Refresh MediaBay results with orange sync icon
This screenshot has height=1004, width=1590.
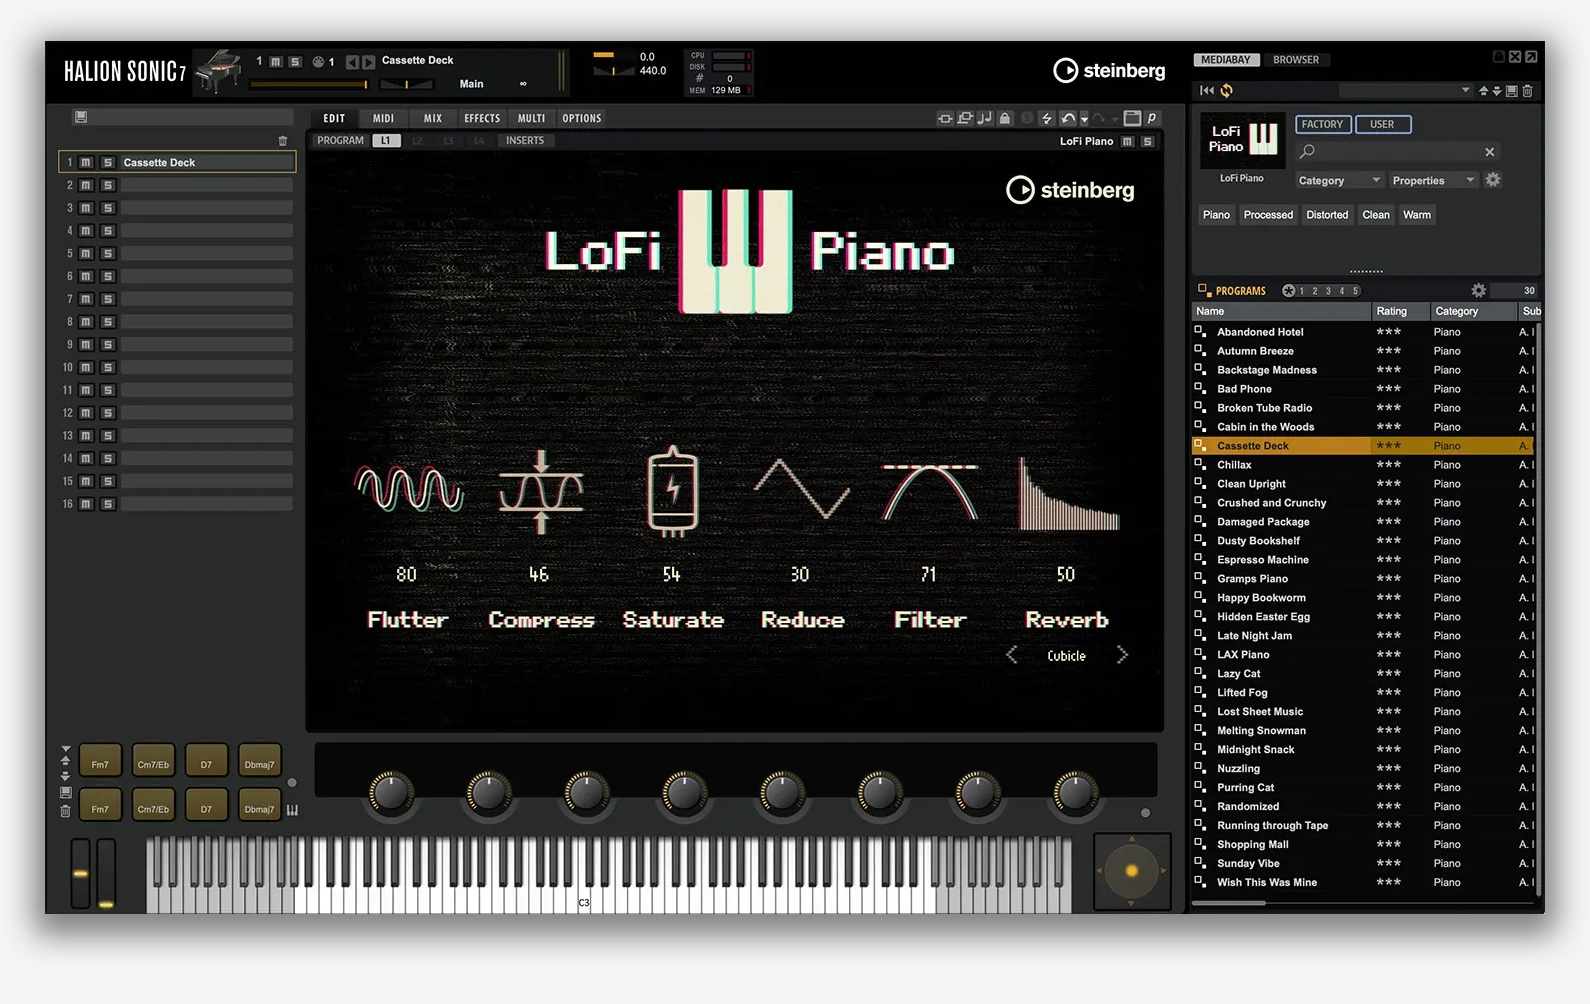[x=1227, y=90]
